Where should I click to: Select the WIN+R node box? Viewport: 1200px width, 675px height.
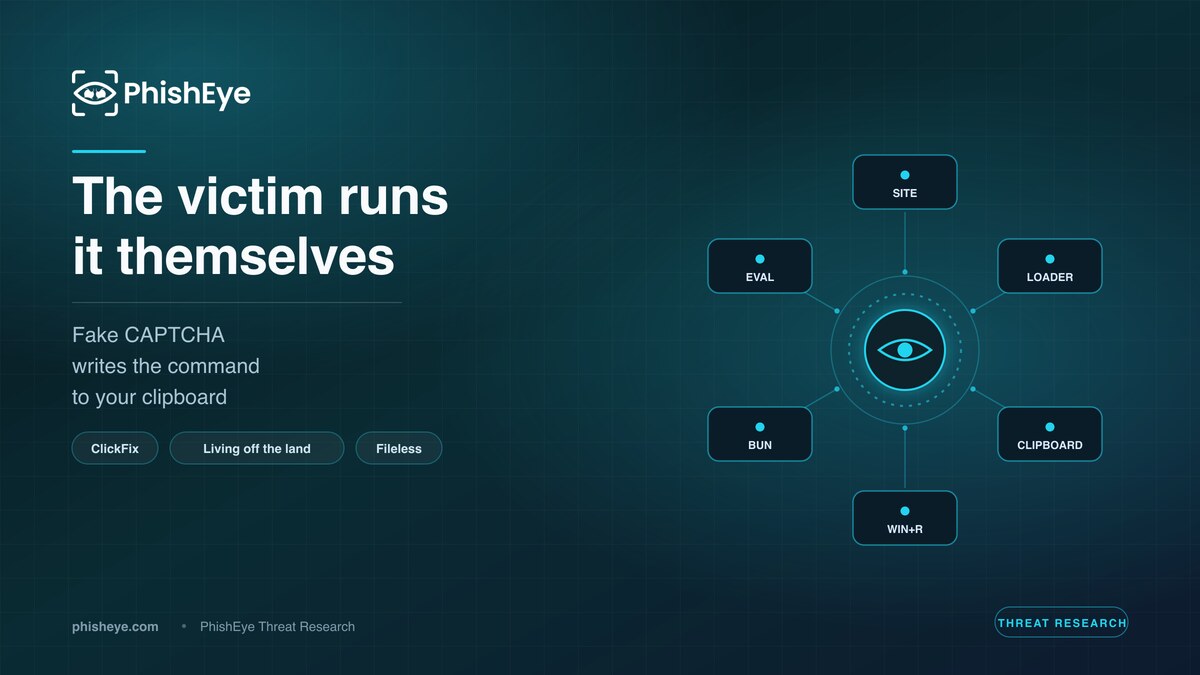click(x=905, y=518)
